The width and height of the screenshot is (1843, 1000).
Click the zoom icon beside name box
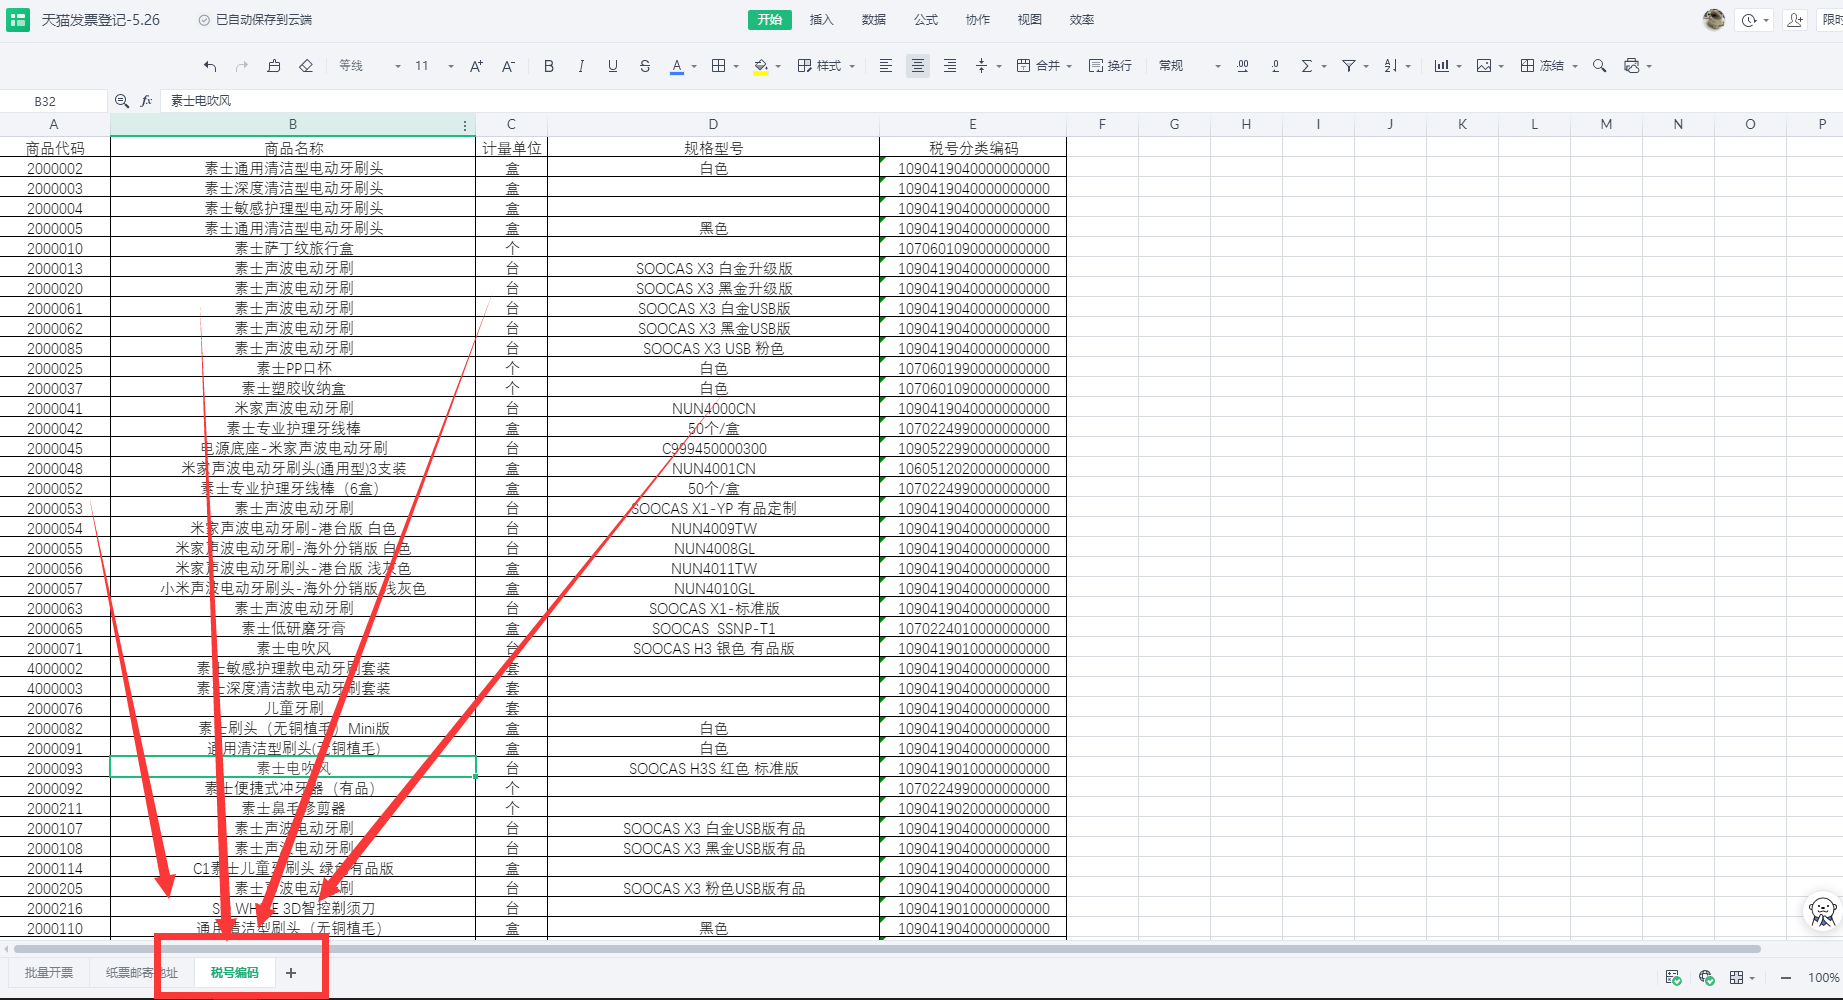pyautogui.click(x=122, y=101)
